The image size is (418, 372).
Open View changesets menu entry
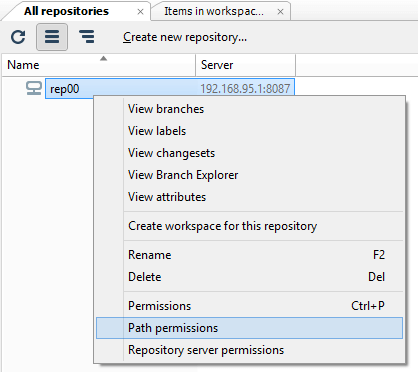pos(249,153)
